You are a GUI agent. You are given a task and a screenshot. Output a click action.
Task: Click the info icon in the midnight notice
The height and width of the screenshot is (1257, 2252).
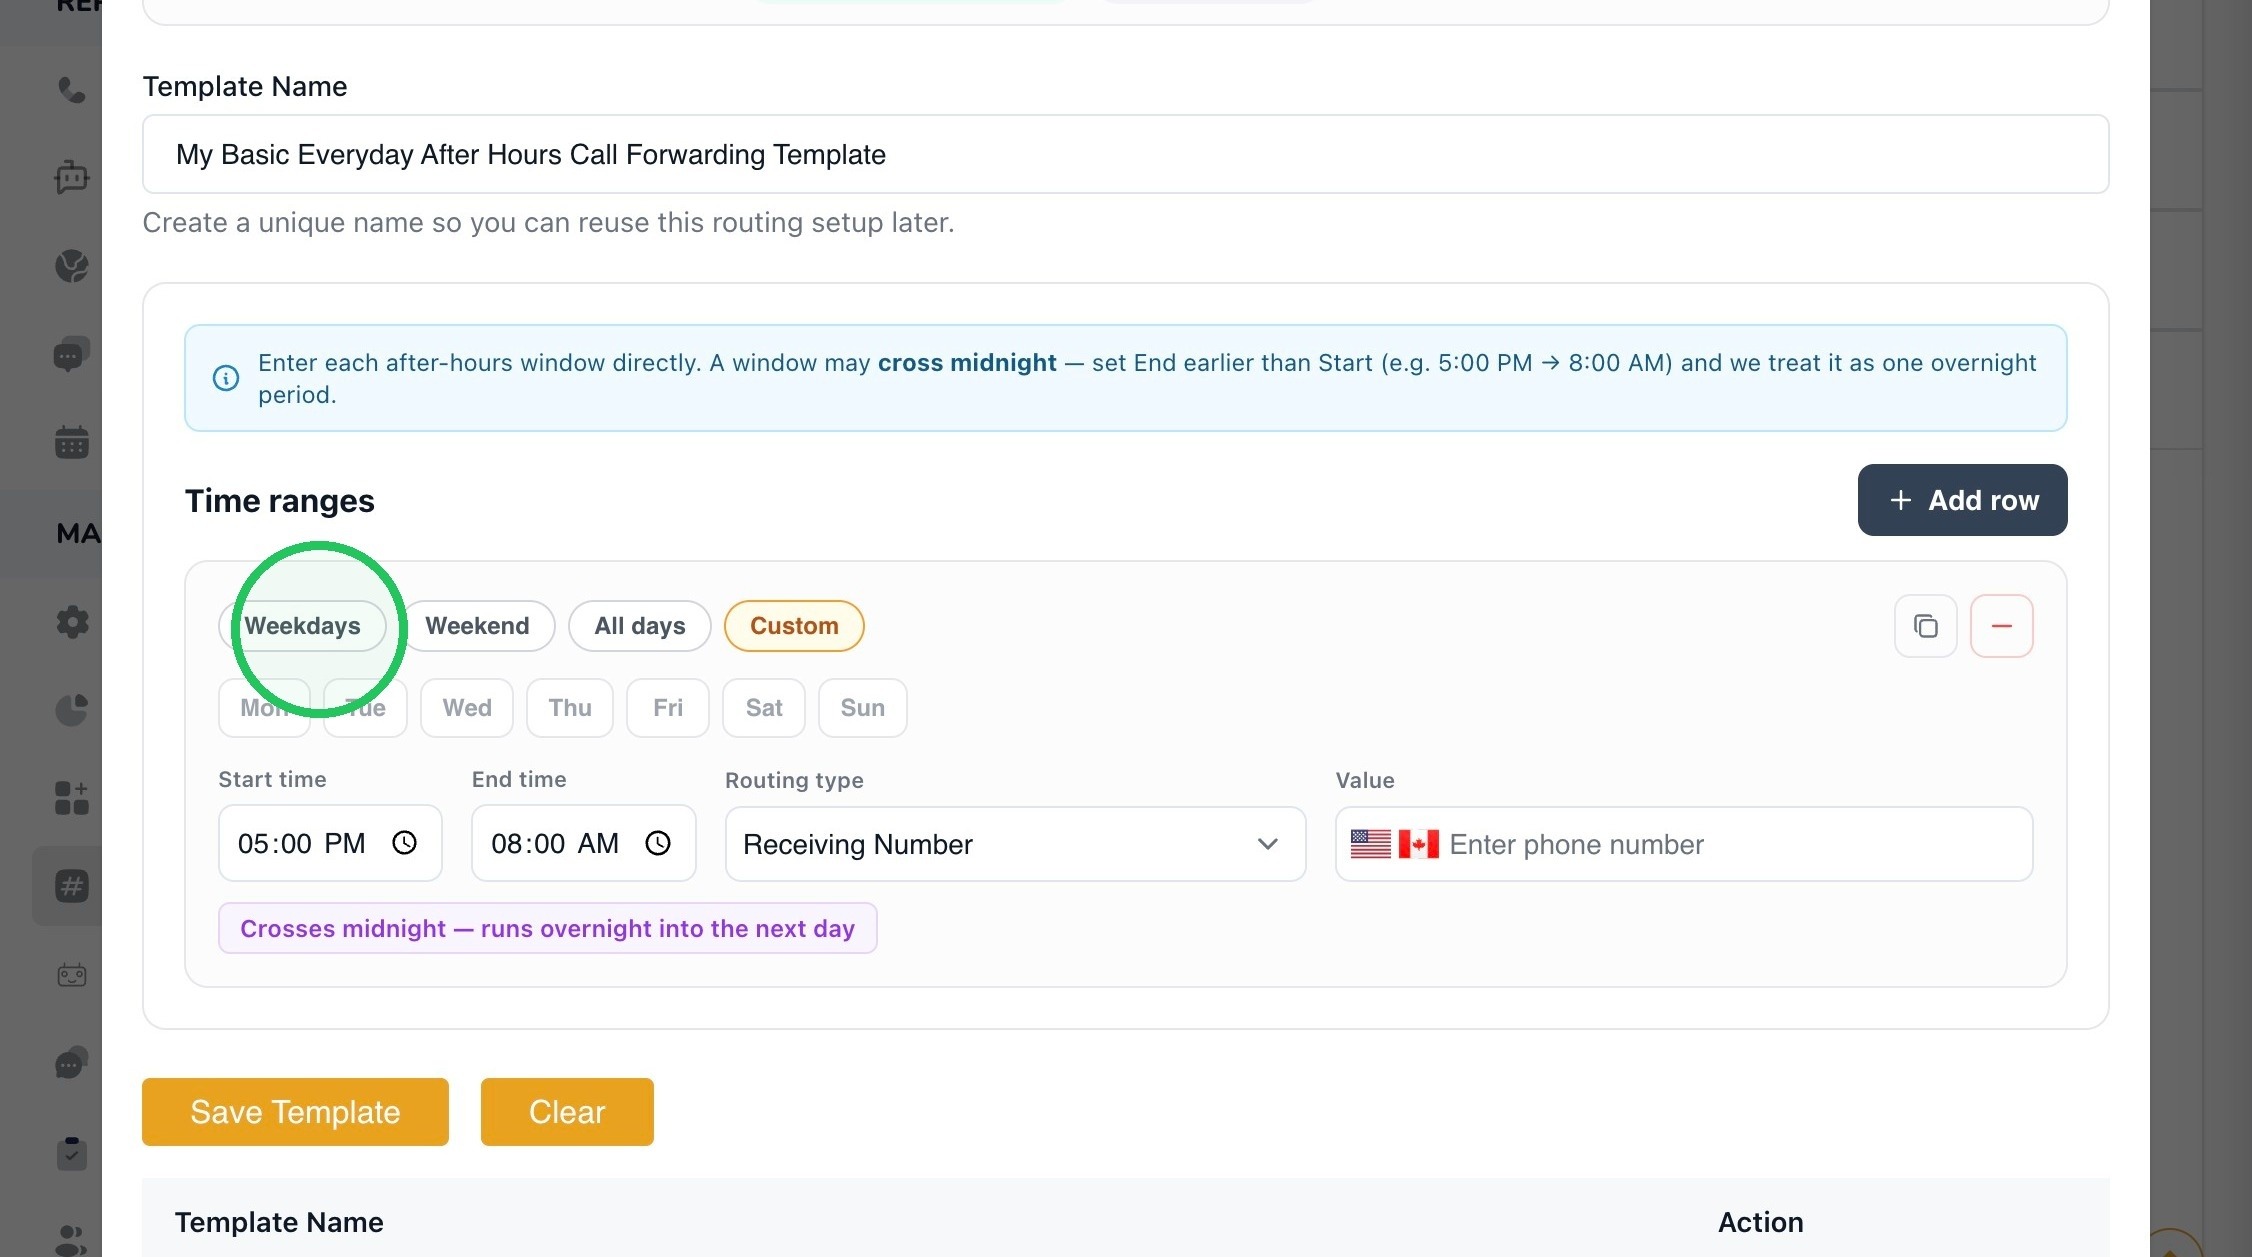(x=226, y=378)
